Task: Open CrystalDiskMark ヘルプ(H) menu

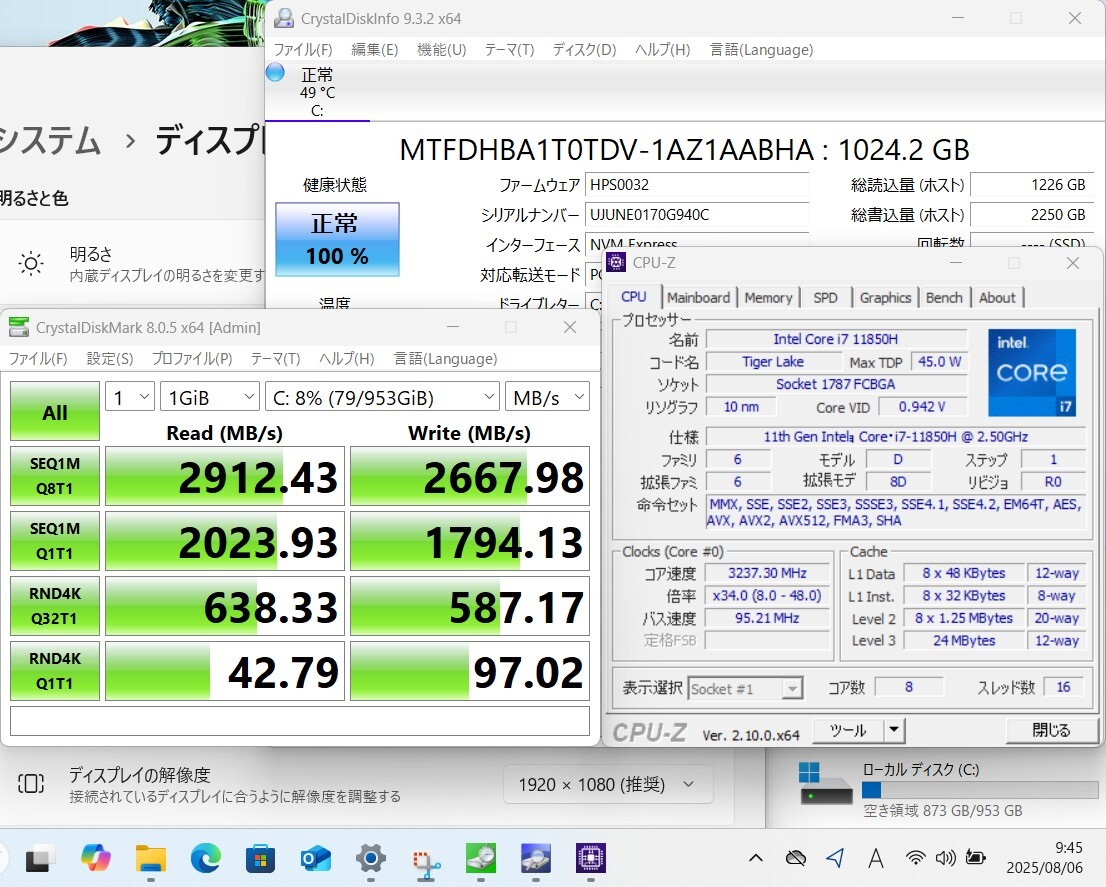Action: 346,359
